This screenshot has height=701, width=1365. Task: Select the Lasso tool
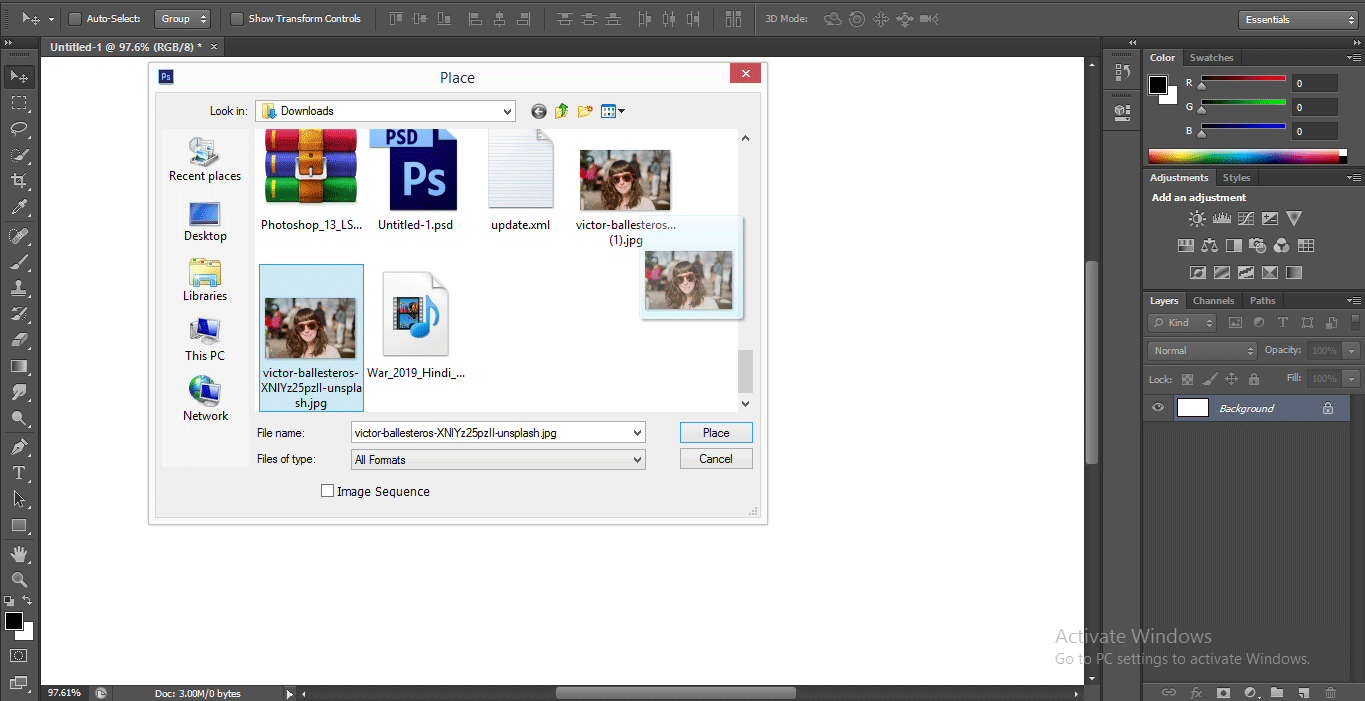point(19,129)
